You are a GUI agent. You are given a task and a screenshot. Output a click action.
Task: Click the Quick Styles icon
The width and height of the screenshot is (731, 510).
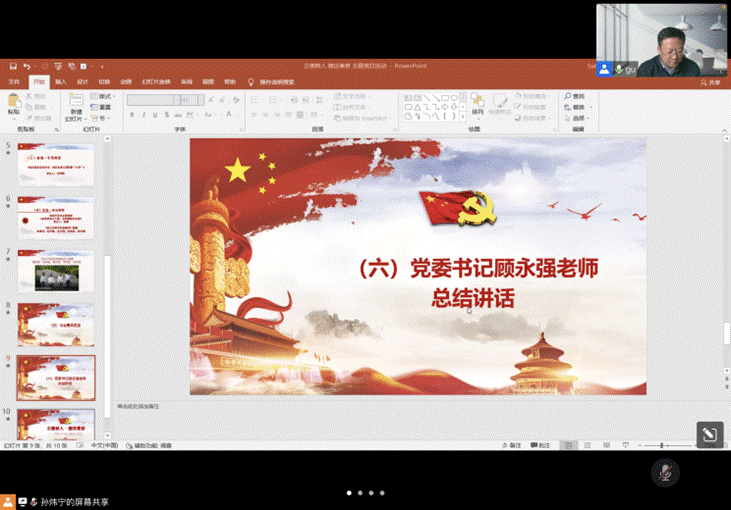pos(500,100)
